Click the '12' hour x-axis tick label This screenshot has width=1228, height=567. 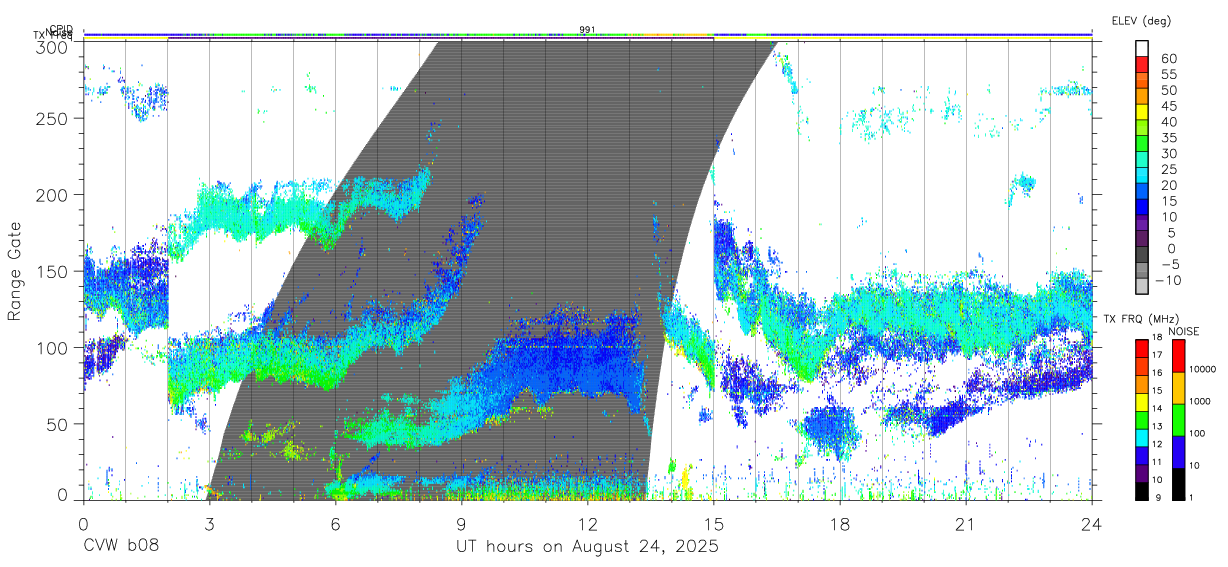click(588, 524)
